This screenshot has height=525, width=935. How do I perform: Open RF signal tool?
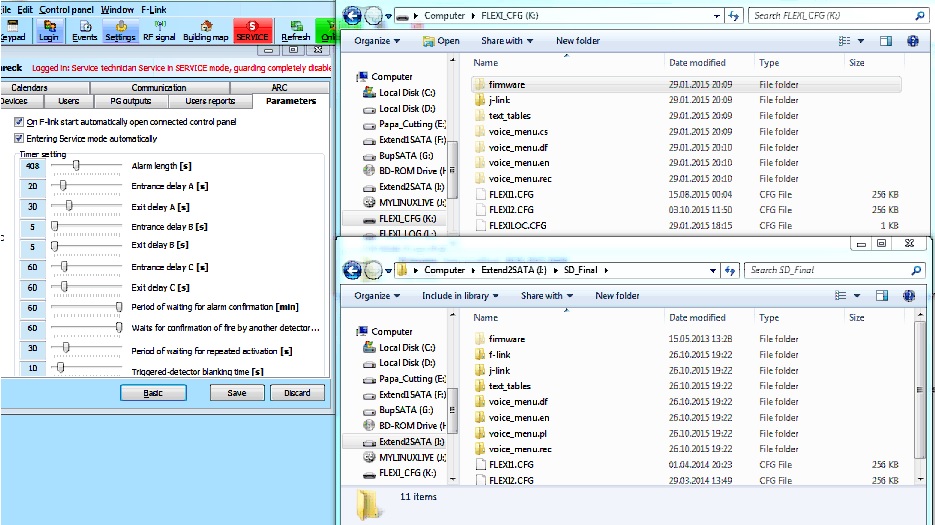[159, 31]
